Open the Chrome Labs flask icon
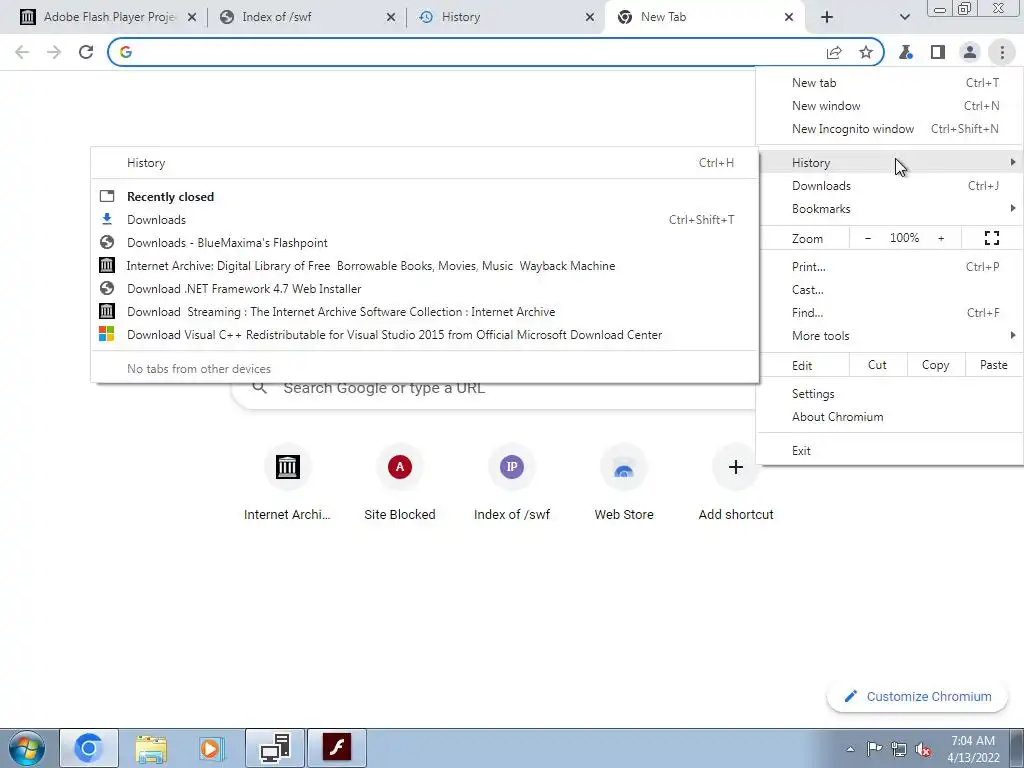Image resolution: width=1024 pixels, height=768 pixels. 906,52
